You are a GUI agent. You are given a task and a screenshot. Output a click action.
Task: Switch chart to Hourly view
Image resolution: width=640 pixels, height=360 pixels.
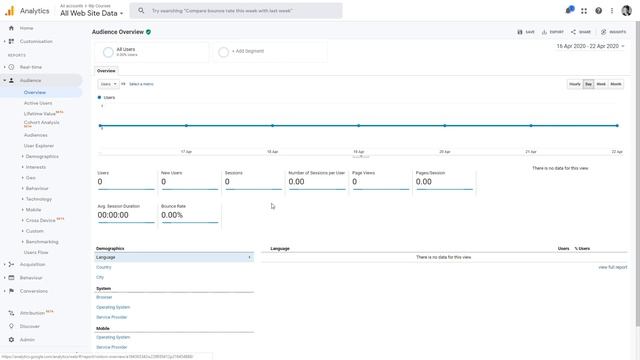coord(575,84)
